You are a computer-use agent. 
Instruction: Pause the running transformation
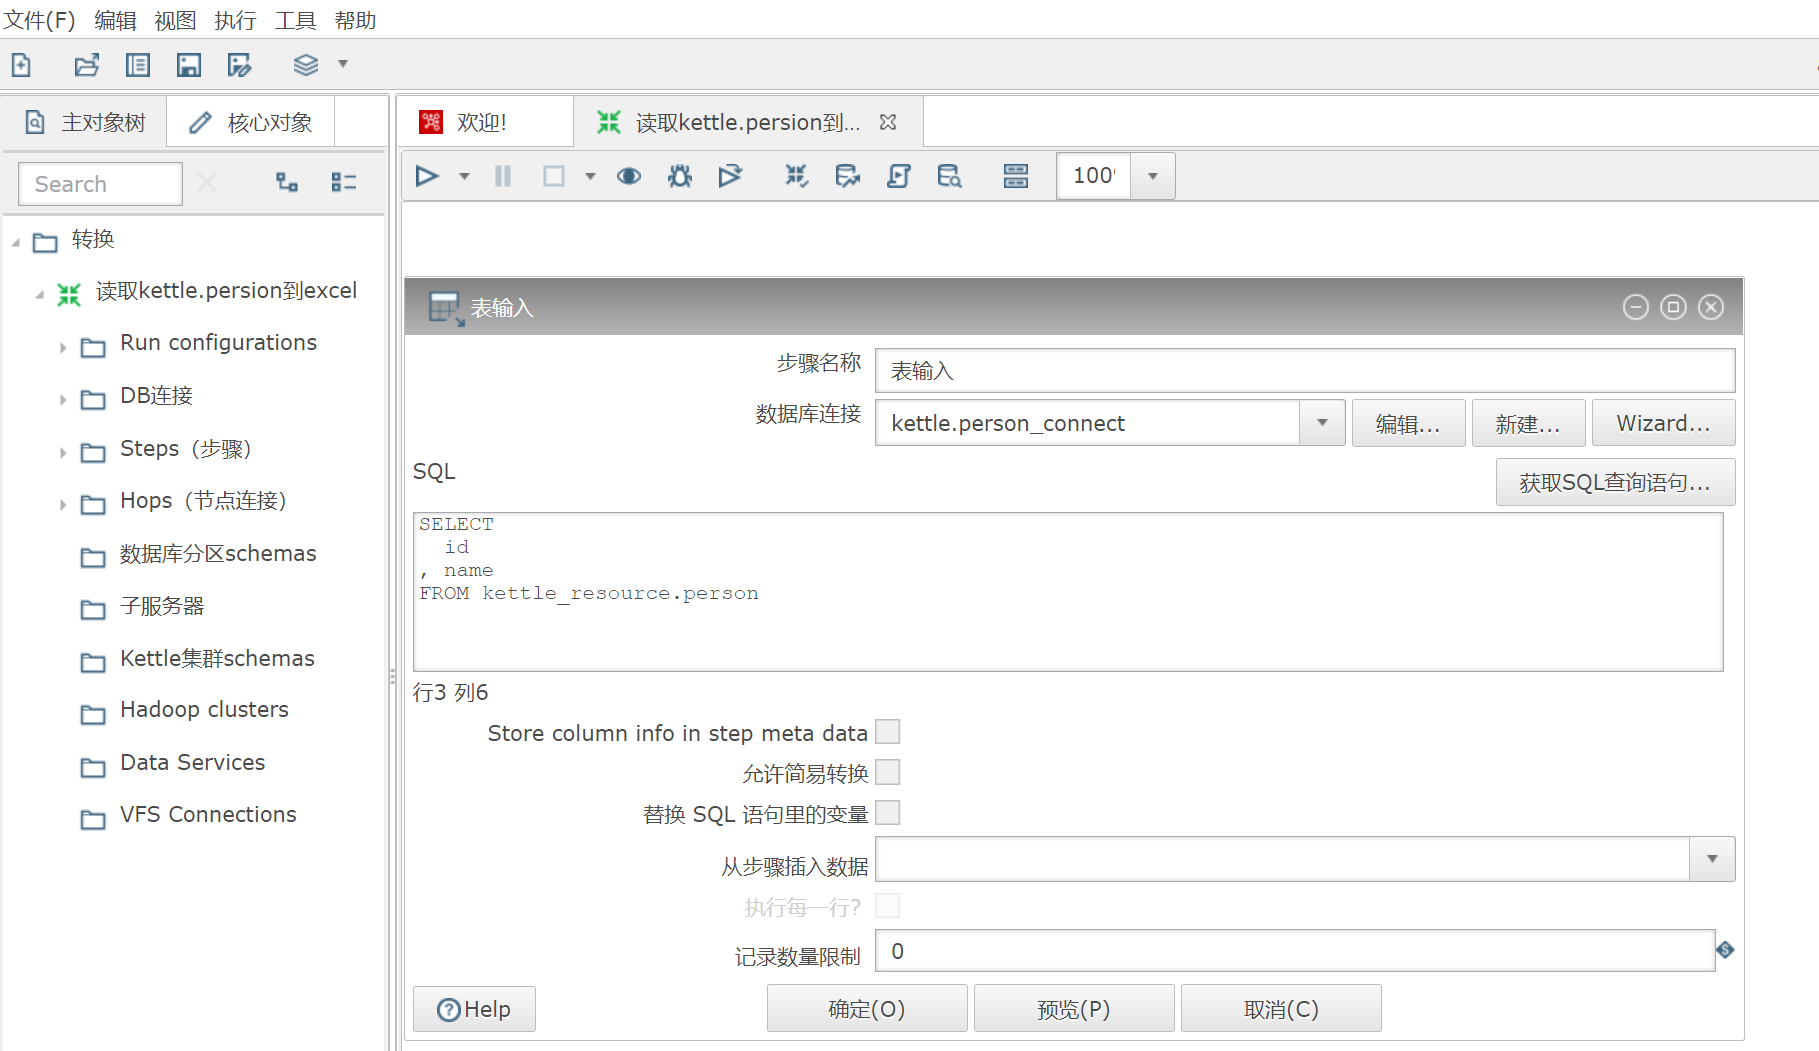503,176
